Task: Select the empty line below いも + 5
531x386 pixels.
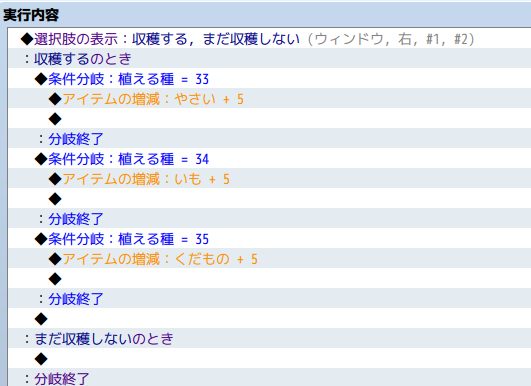Action: (270, 198)
